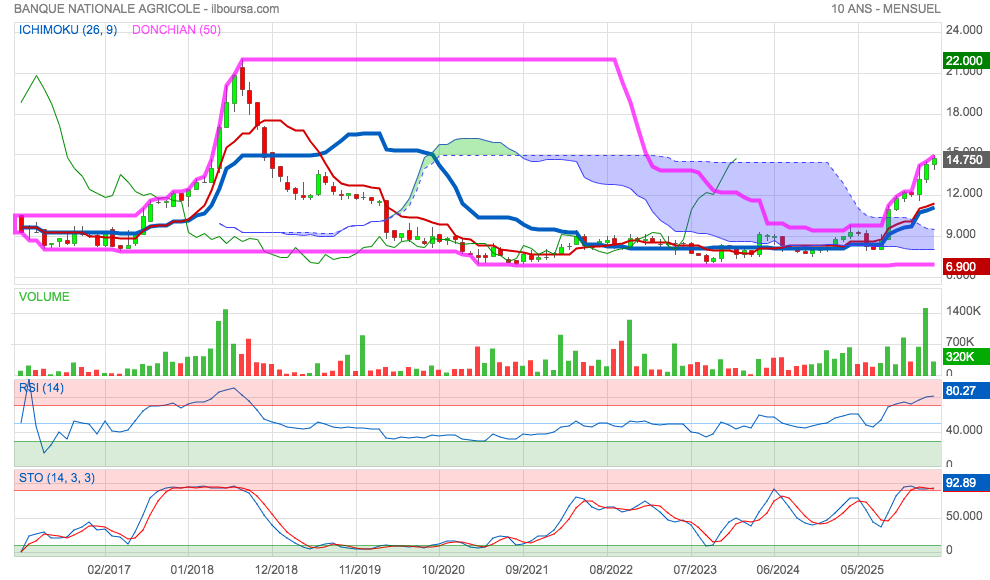Click the green shaded Ichimoku cloud near 15.000

[x=470, y=148]
